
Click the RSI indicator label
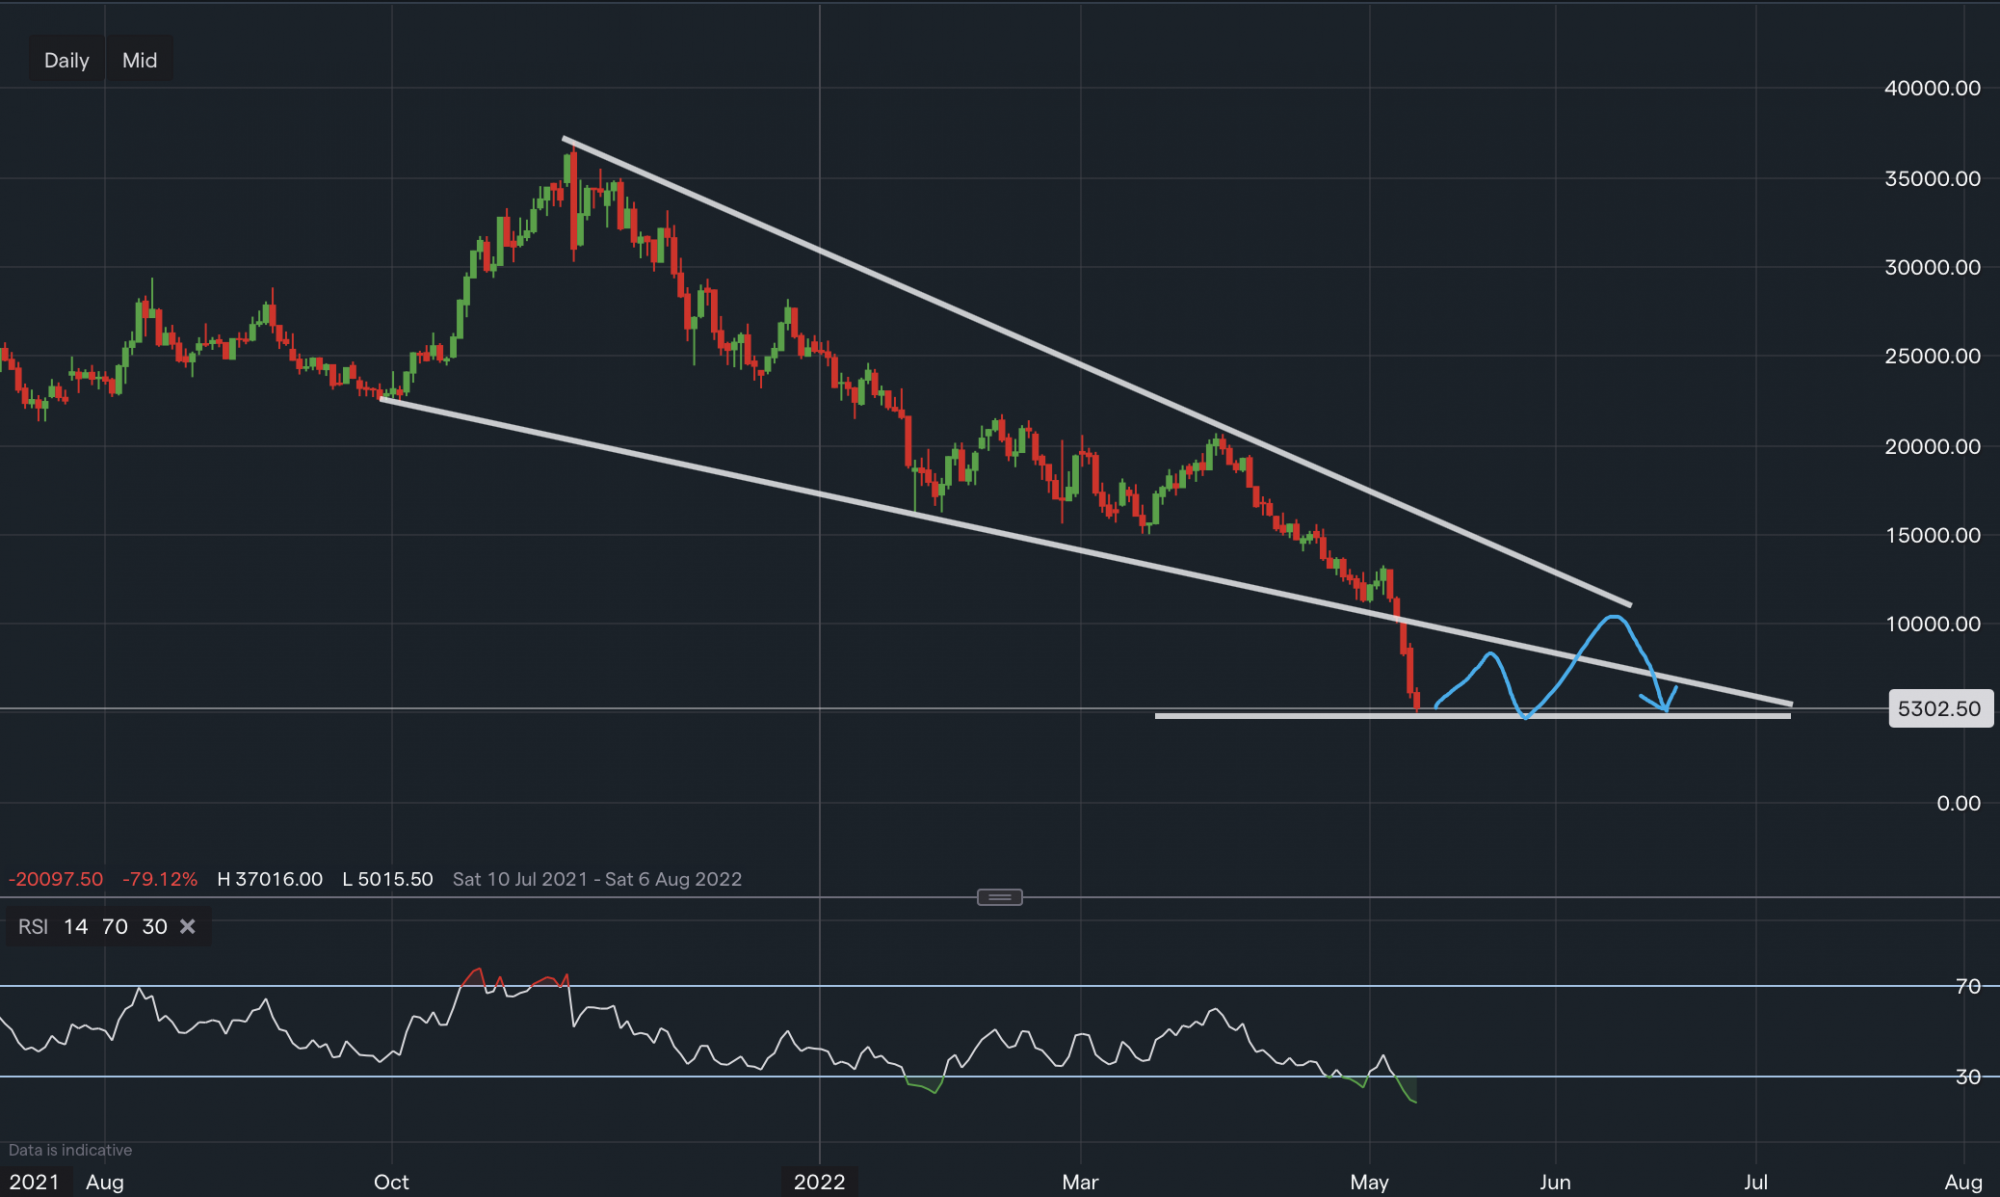(x=33, y=927)
